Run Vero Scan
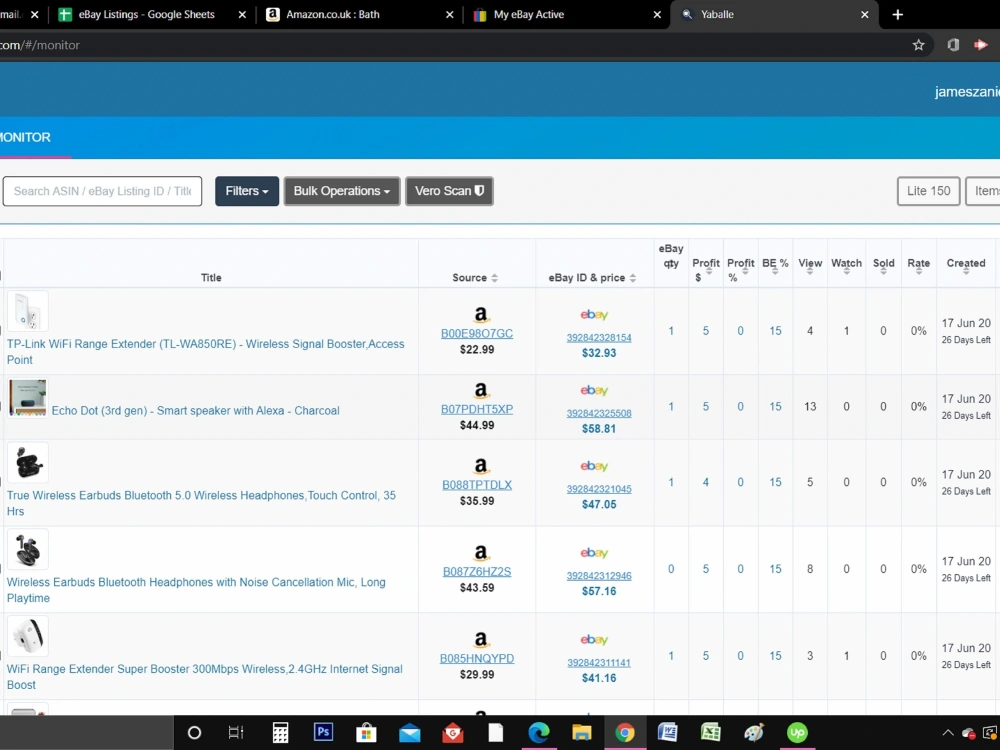This screenshot has width=1000, height=750. coord(449,191)
